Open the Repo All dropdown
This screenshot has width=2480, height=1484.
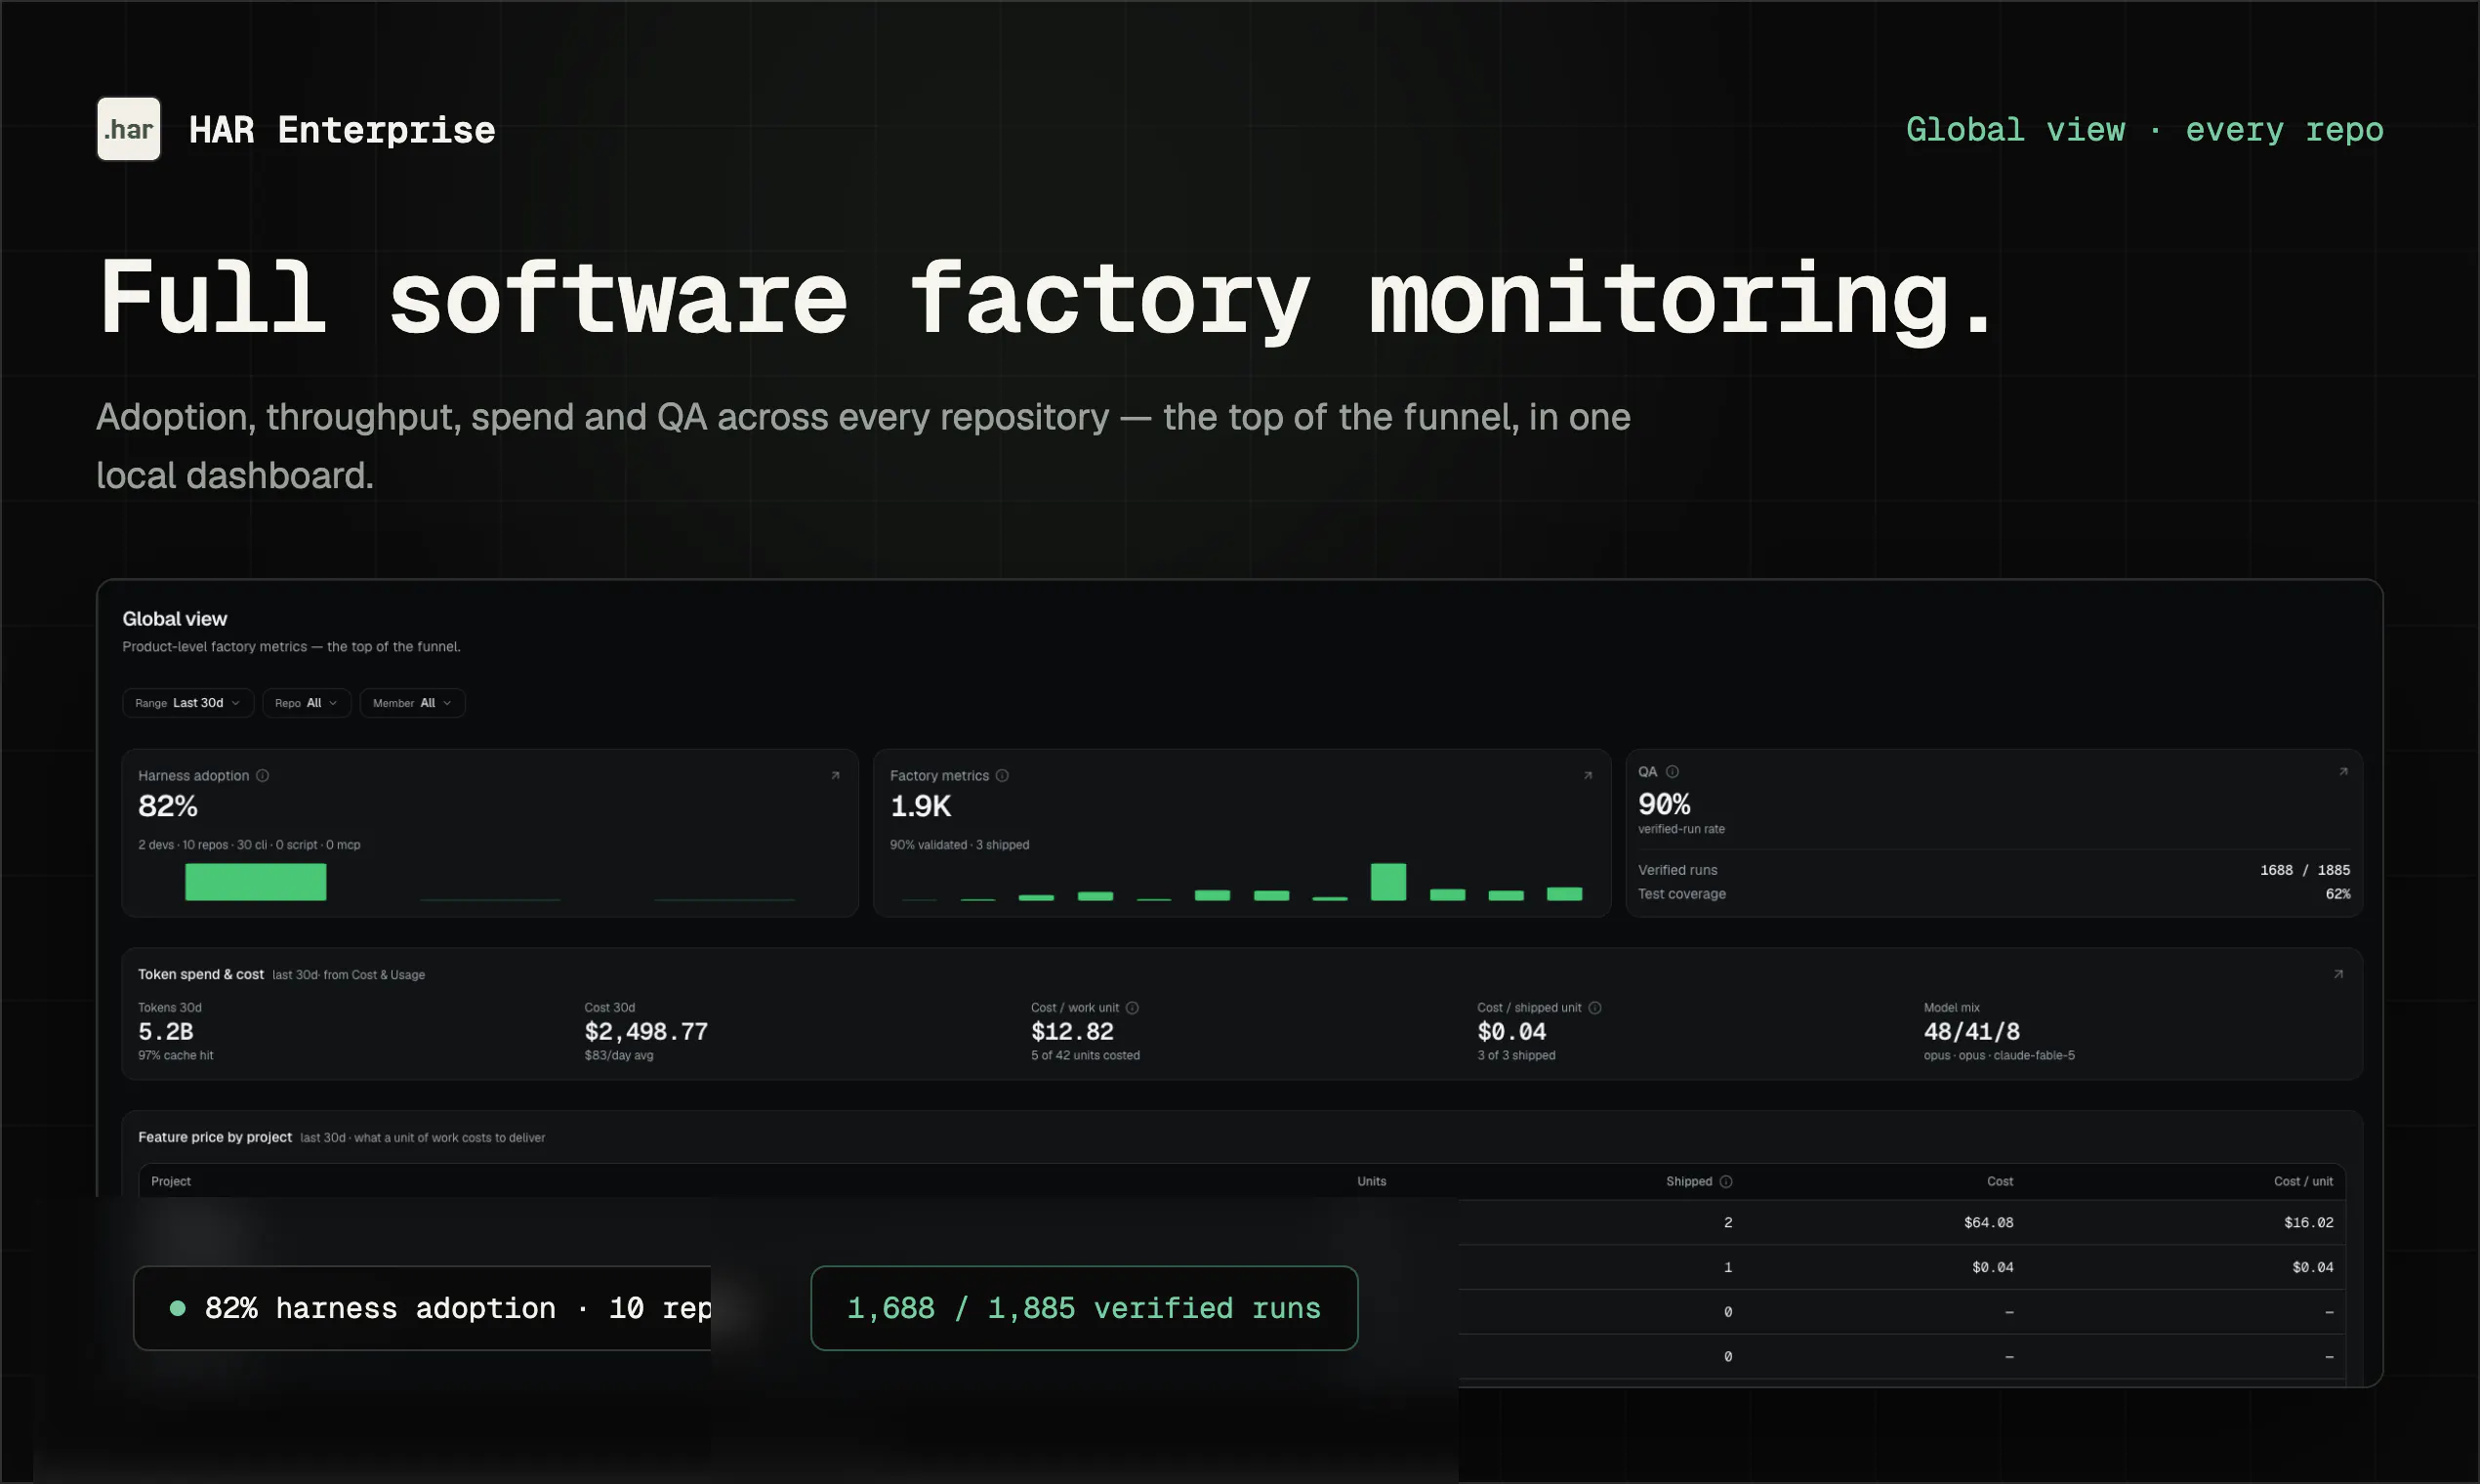307,703
